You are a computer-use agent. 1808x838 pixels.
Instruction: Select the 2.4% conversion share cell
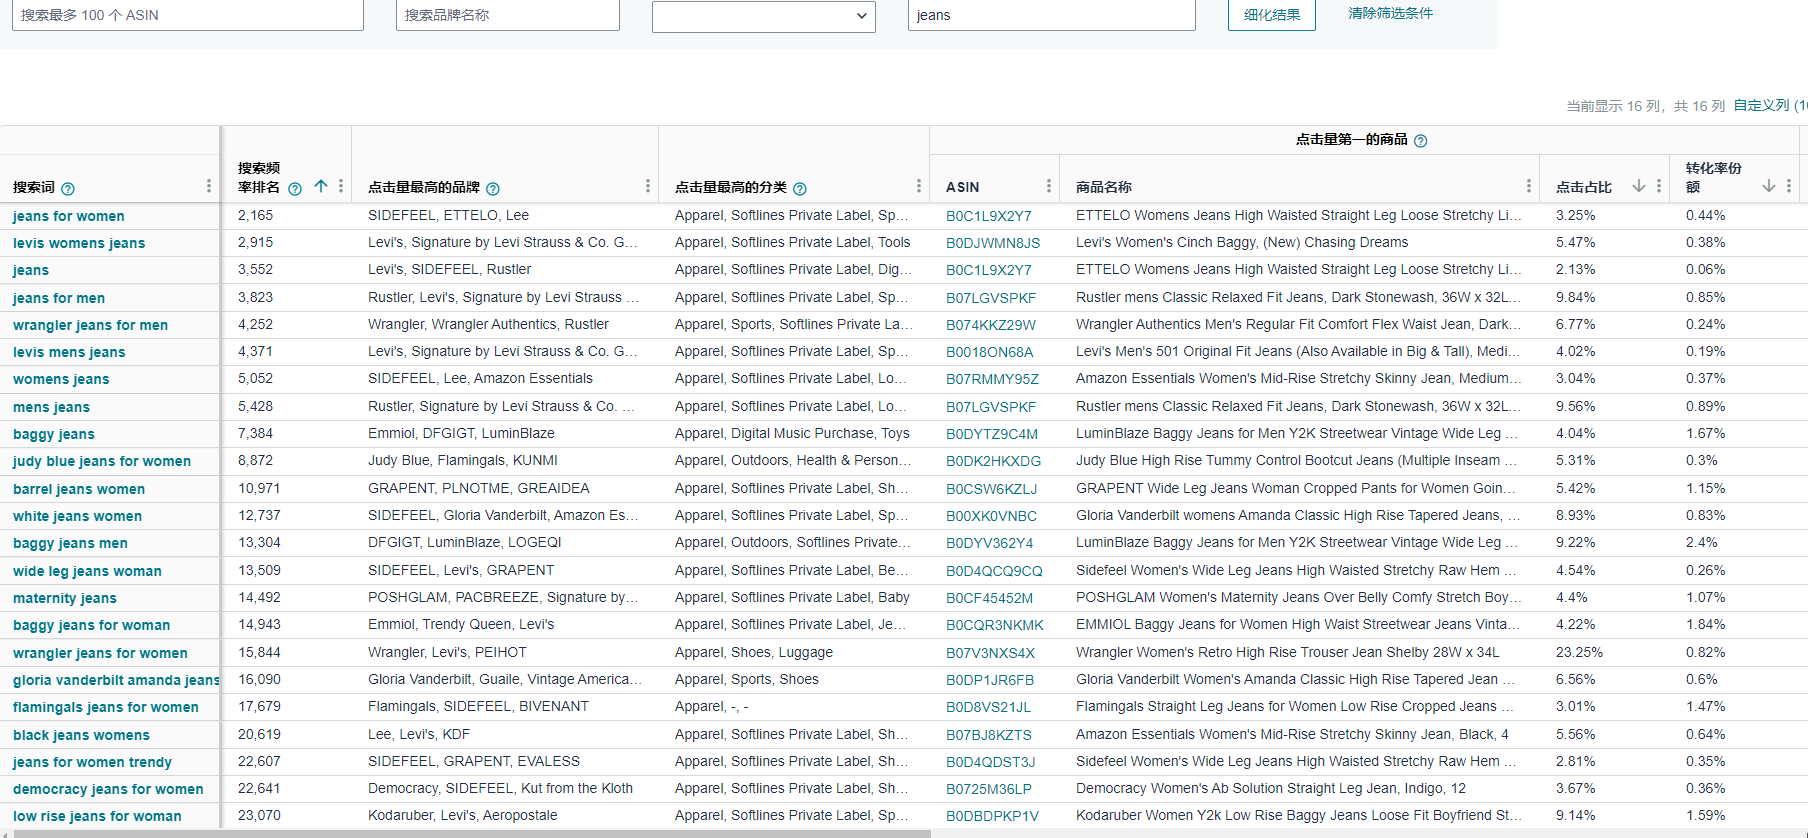(x=1702, y=542)
